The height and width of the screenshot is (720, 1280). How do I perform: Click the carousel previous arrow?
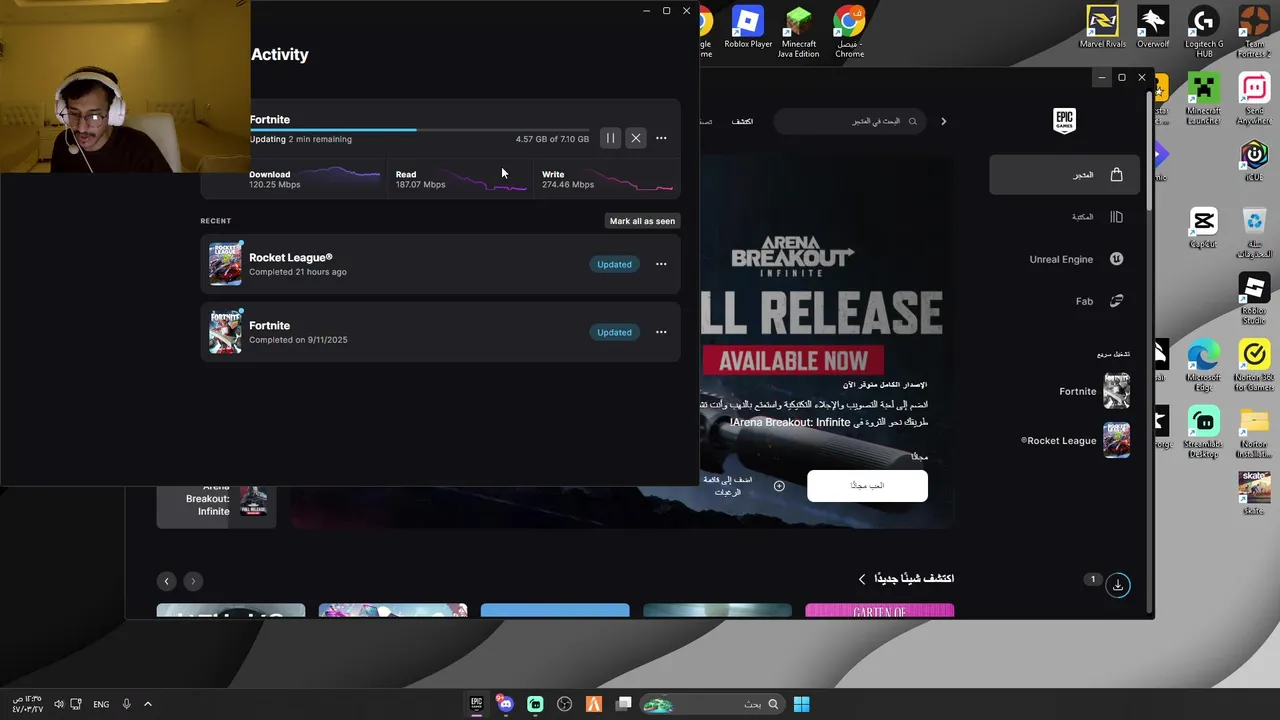pyautogui.click(x=167, y=581)
